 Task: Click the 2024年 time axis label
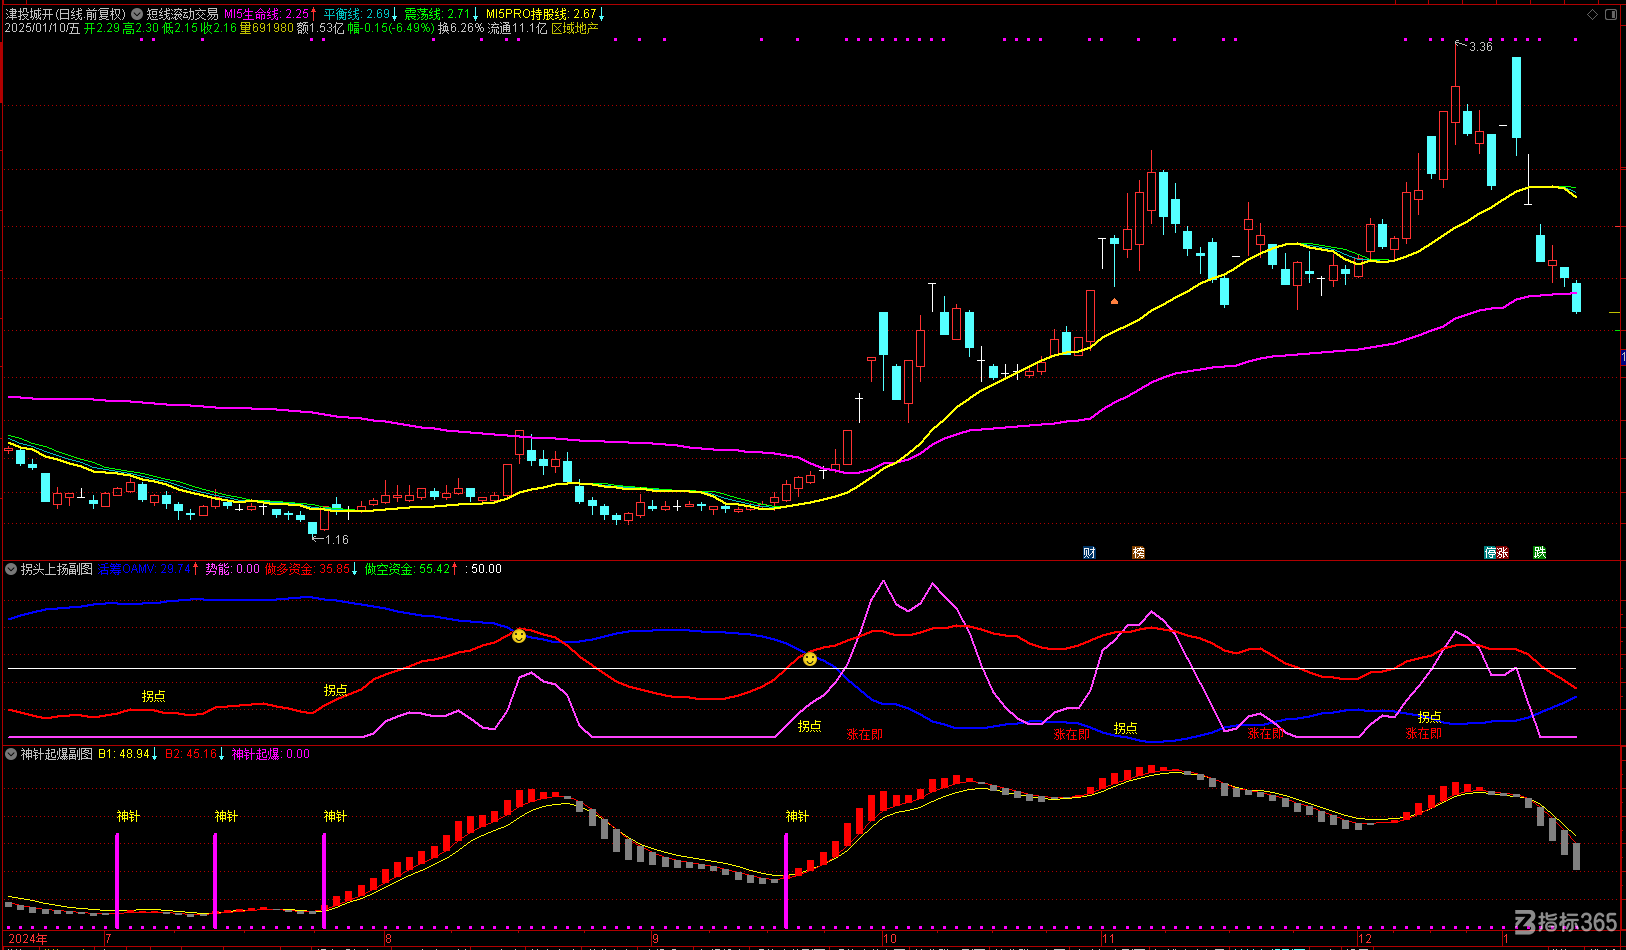coord(27,939)
